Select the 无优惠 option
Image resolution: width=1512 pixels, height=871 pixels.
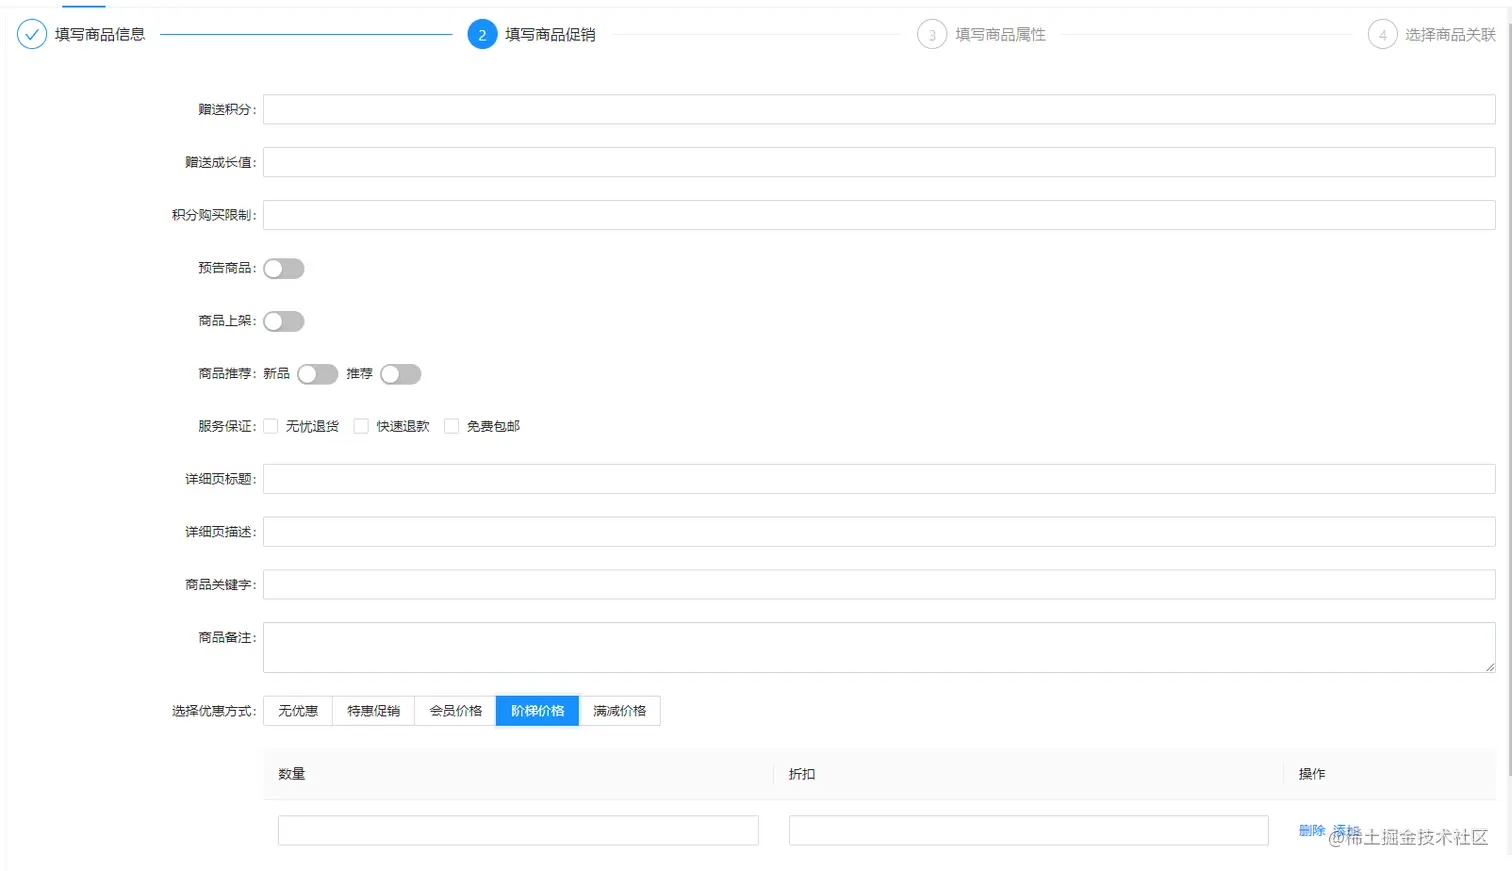298,711
